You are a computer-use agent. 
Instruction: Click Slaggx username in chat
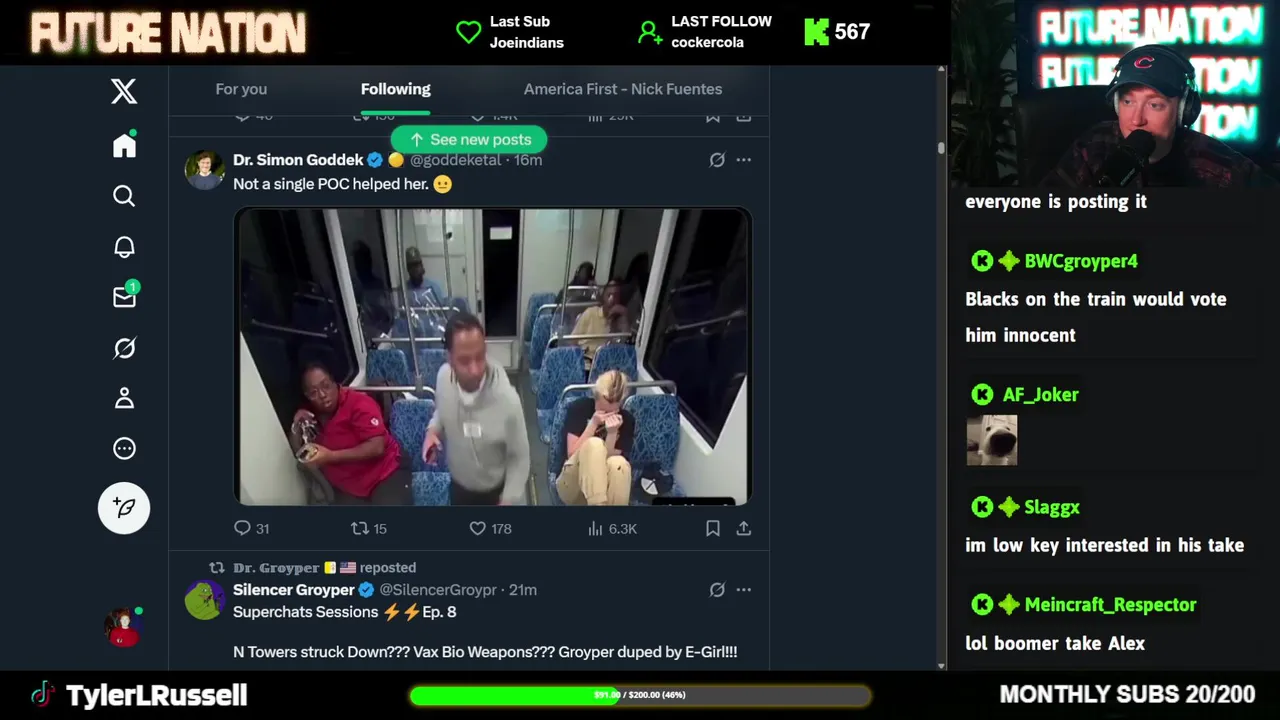tap(1052, 507)
